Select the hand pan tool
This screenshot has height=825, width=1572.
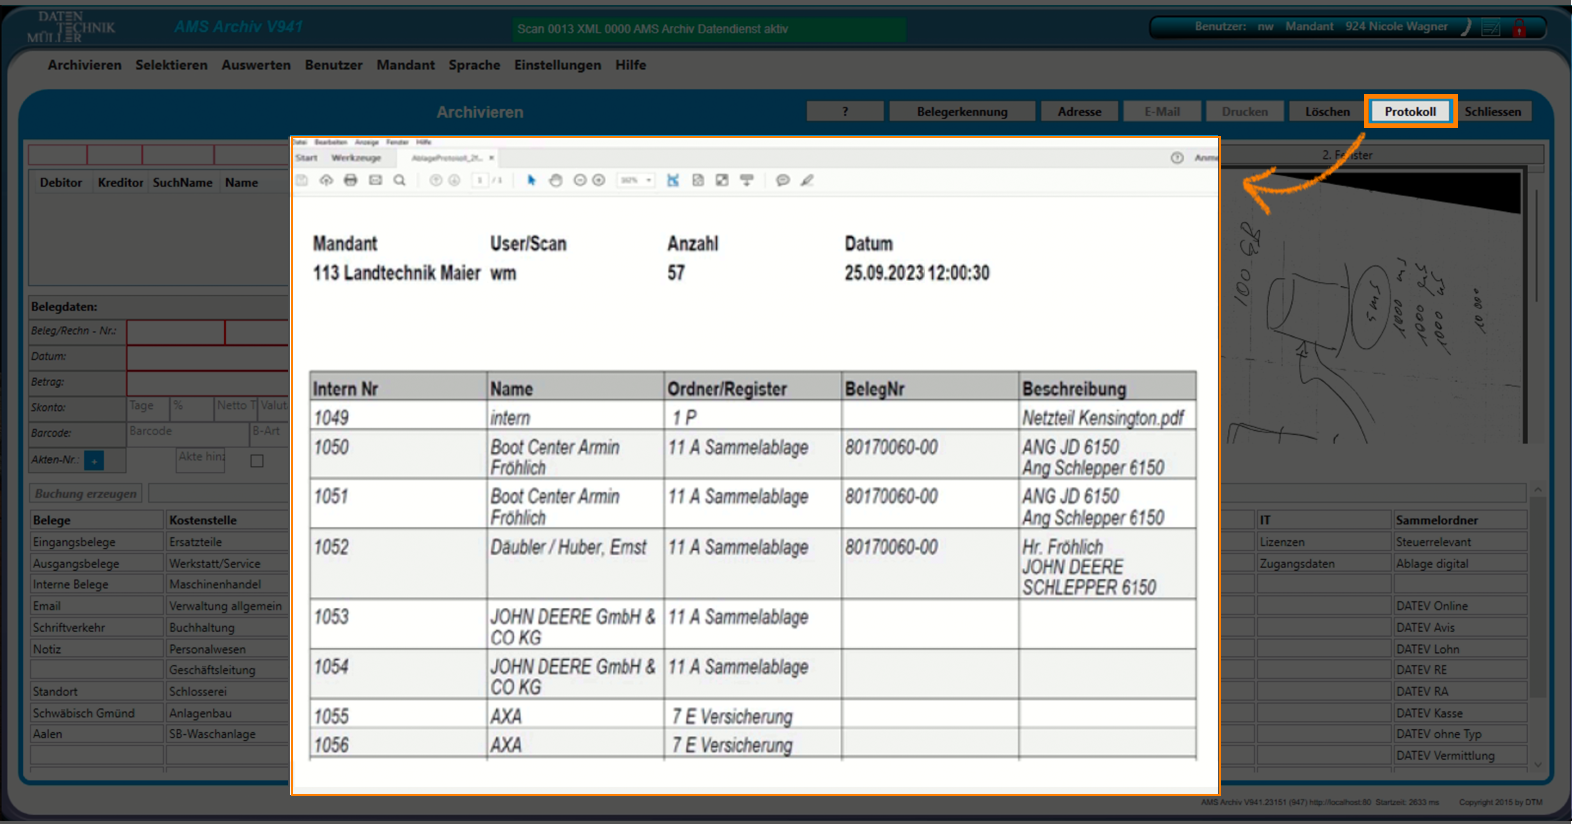556,180
